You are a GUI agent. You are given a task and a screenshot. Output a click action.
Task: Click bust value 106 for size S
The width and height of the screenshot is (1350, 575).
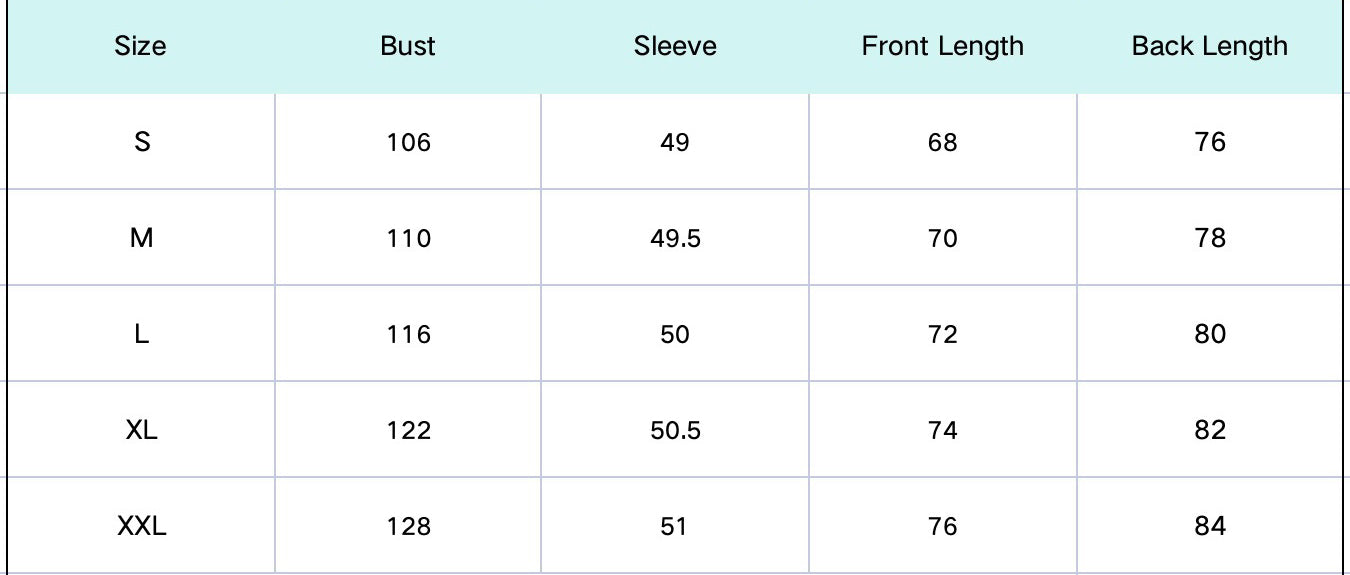tap(408, 143)
